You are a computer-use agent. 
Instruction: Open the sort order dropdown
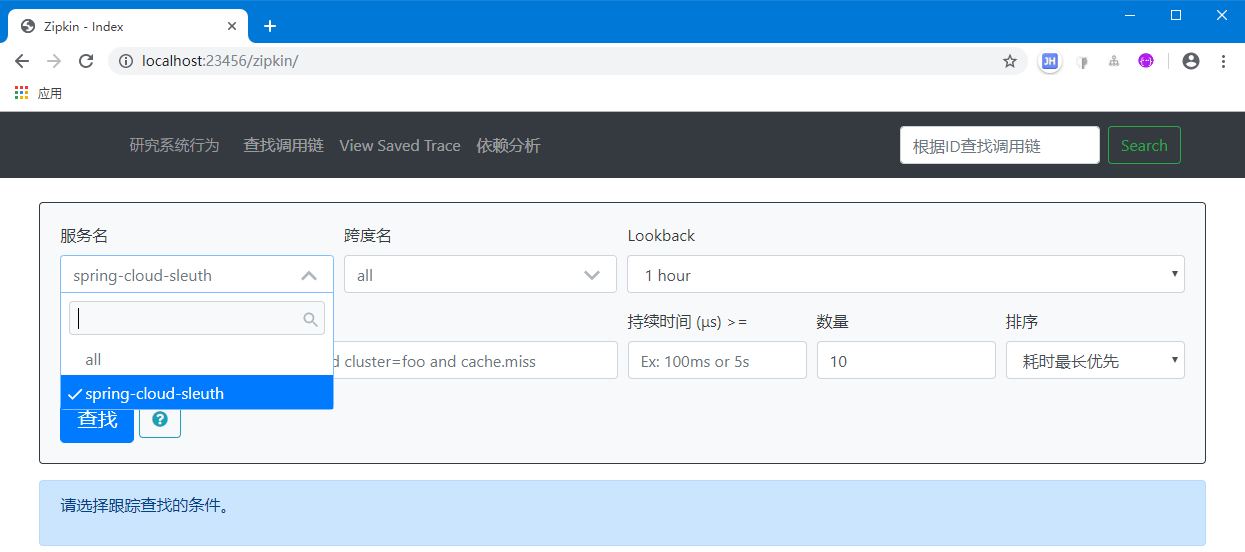point(1095,361)
